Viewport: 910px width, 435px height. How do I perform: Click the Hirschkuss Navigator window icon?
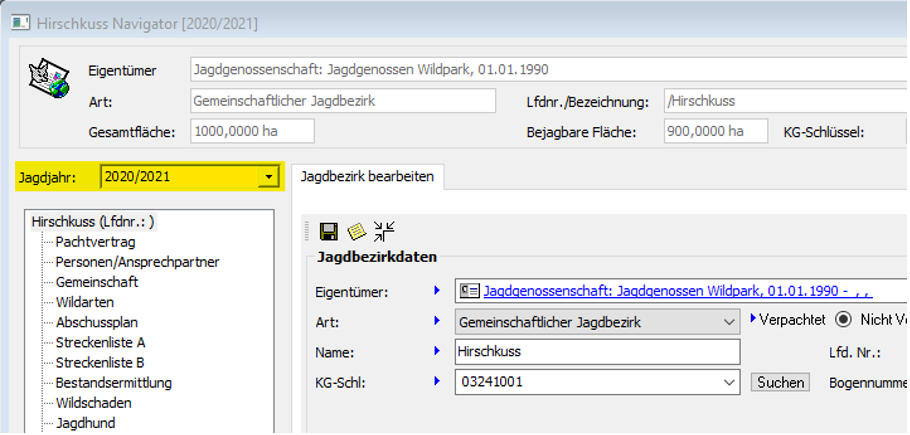pyautogui.click(x=19, y=20)
